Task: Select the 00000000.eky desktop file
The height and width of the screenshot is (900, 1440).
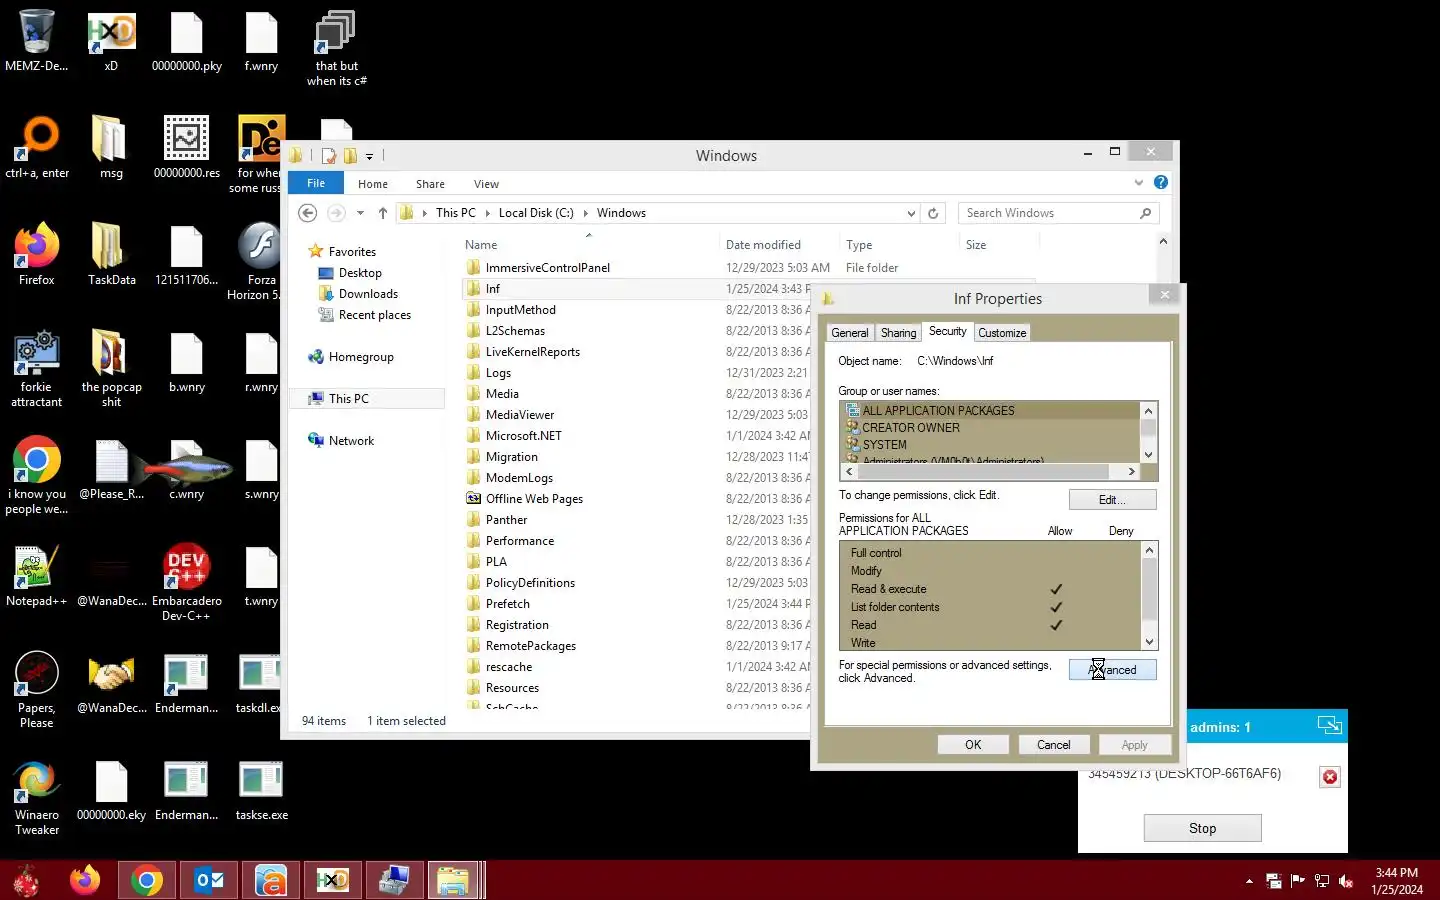Action: [x=111, y=790]
